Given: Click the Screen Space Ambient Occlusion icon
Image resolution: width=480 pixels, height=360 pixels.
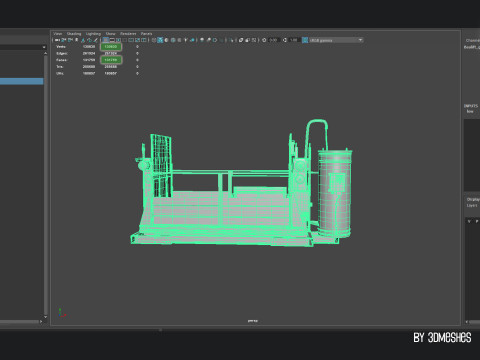Looking at the screenshot, I should (202, 40).
